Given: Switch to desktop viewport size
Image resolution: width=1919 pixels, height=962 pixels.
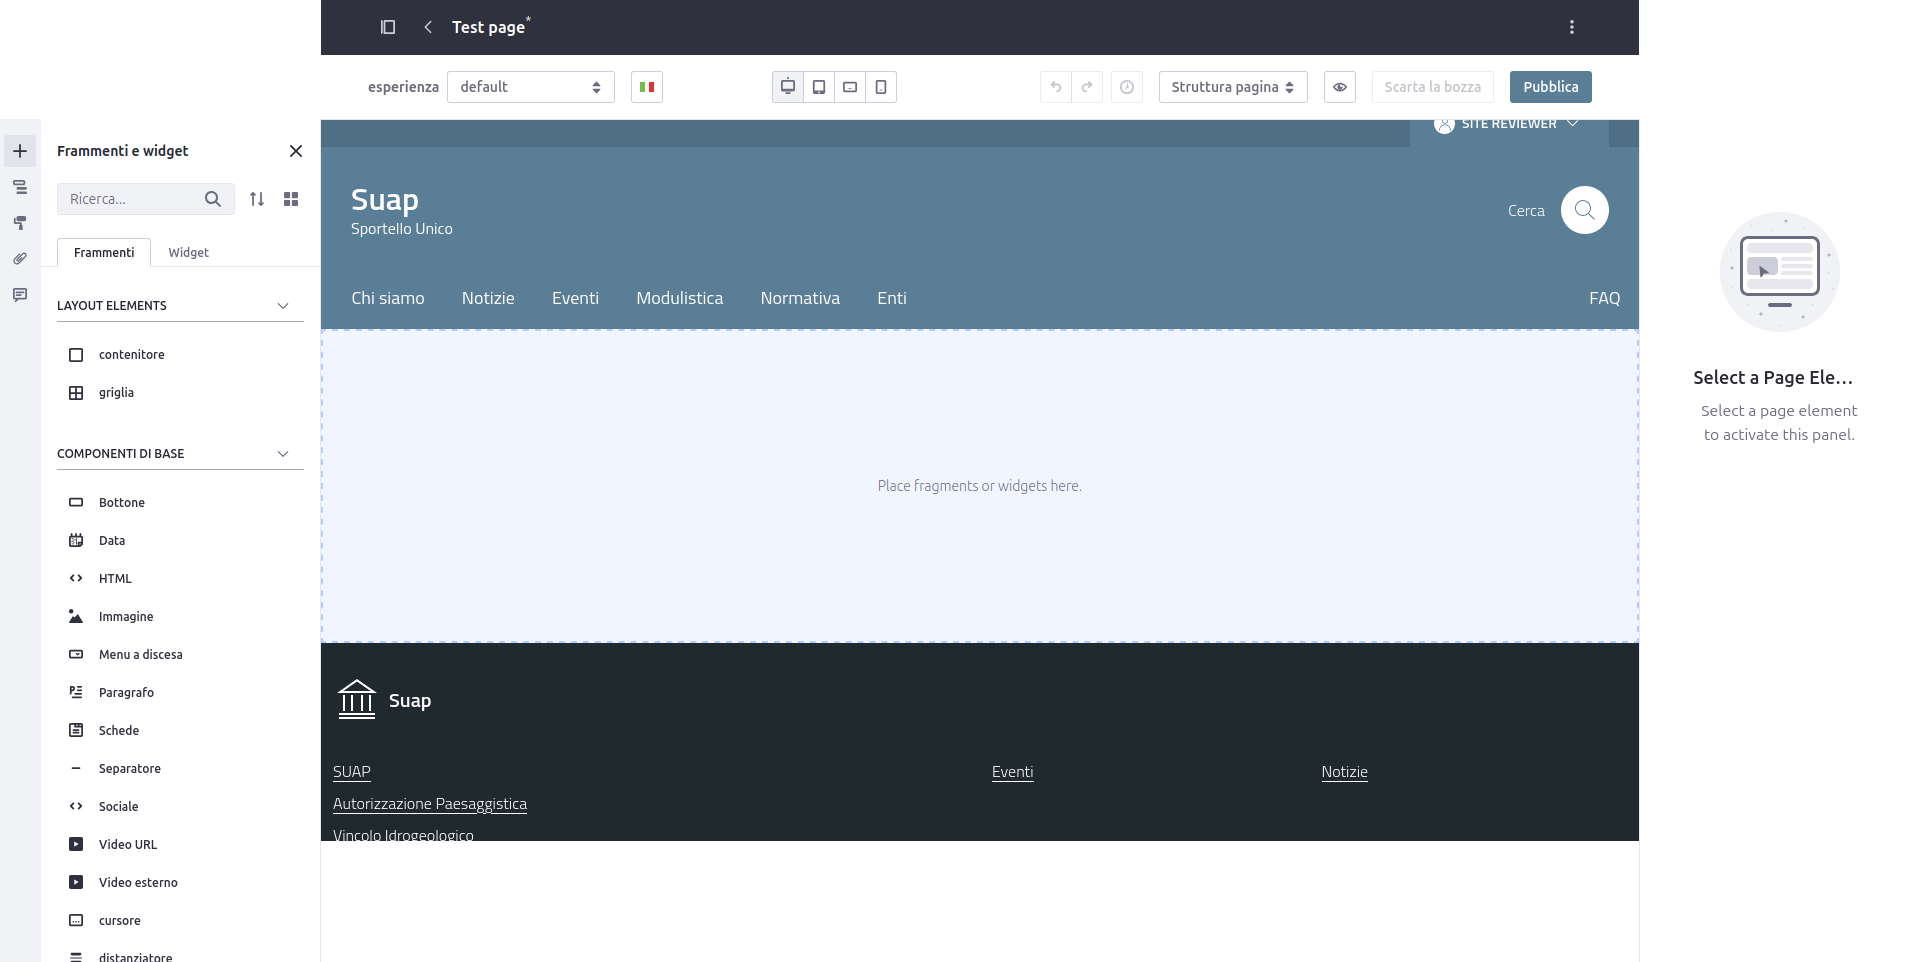Looking at the screenshot, I should (x=788, y=87).
